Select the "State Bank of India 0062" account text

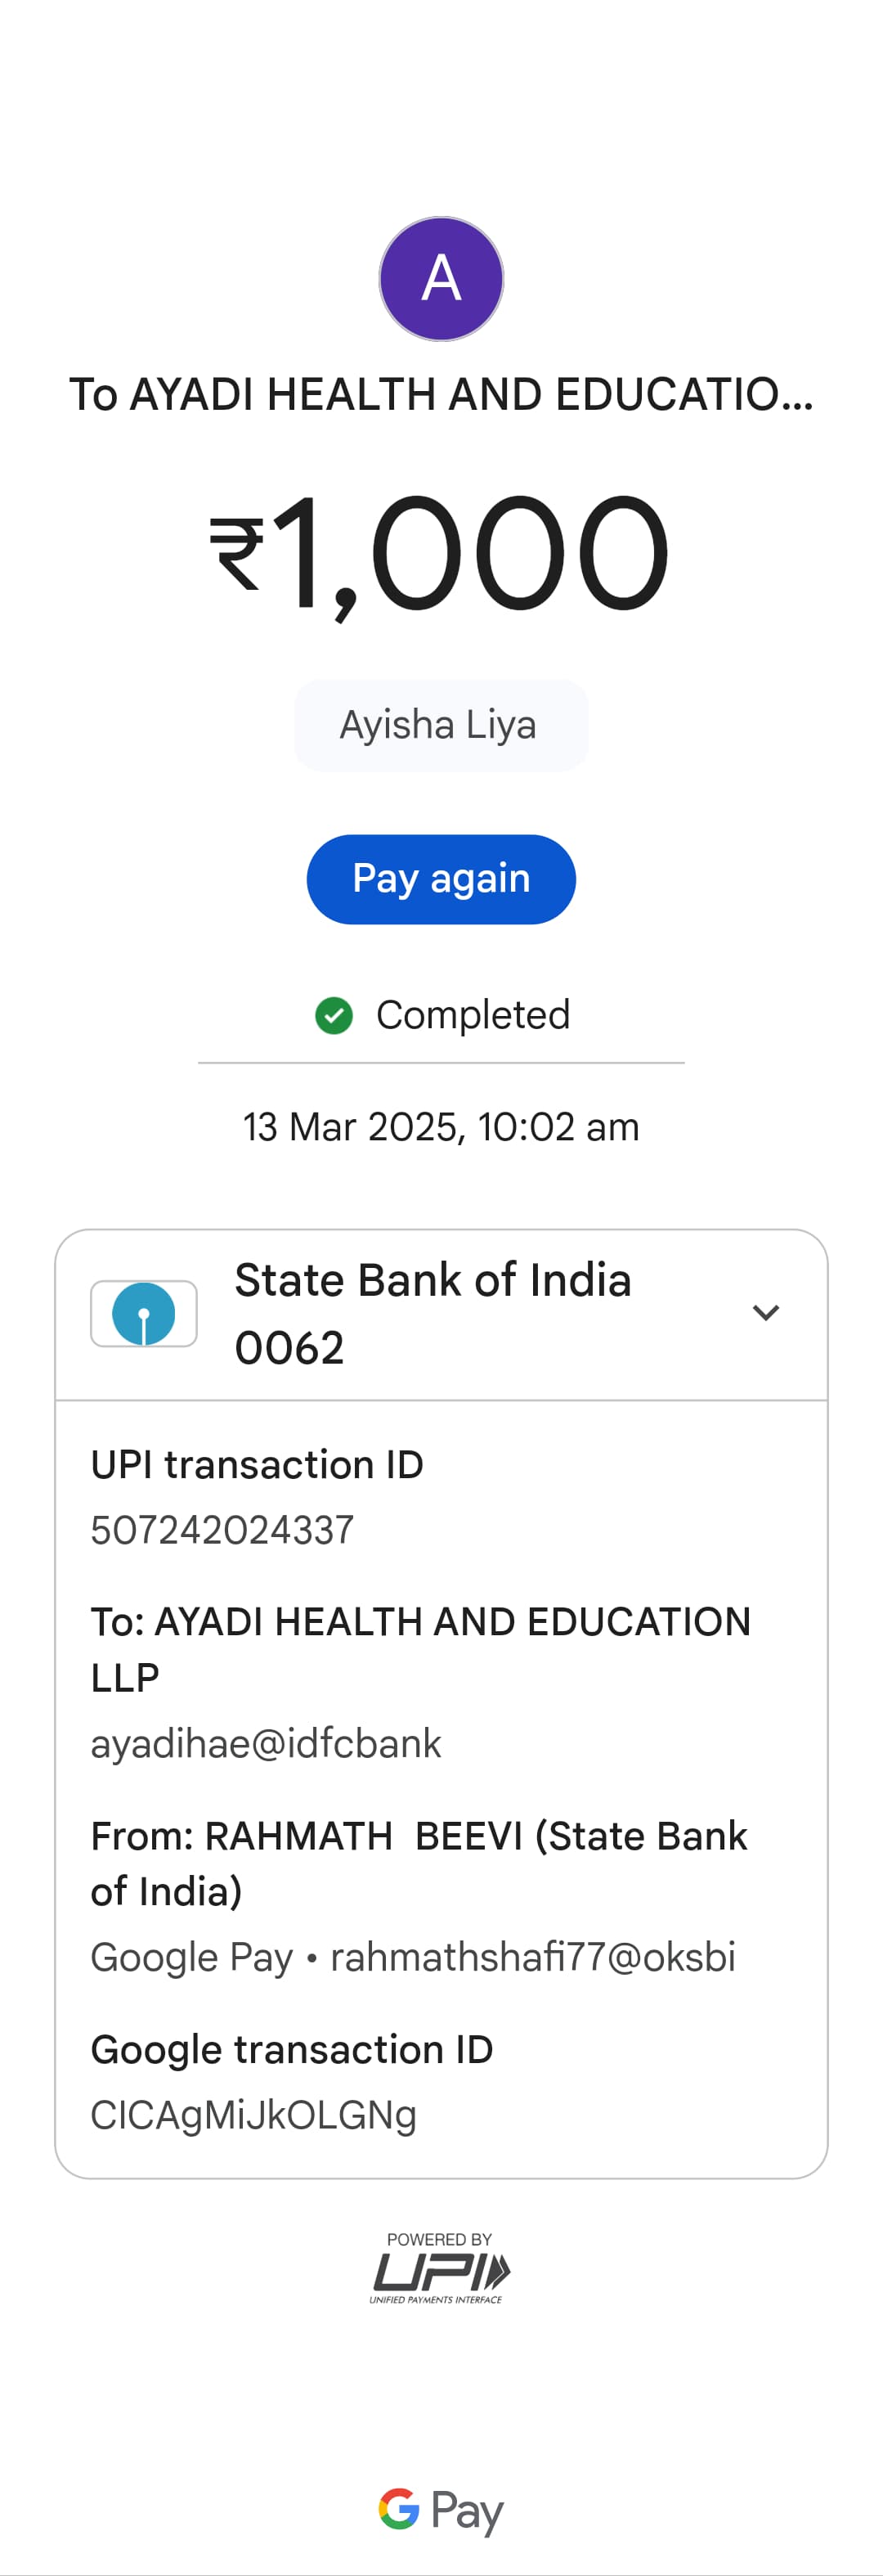(x=433, y=1313)
